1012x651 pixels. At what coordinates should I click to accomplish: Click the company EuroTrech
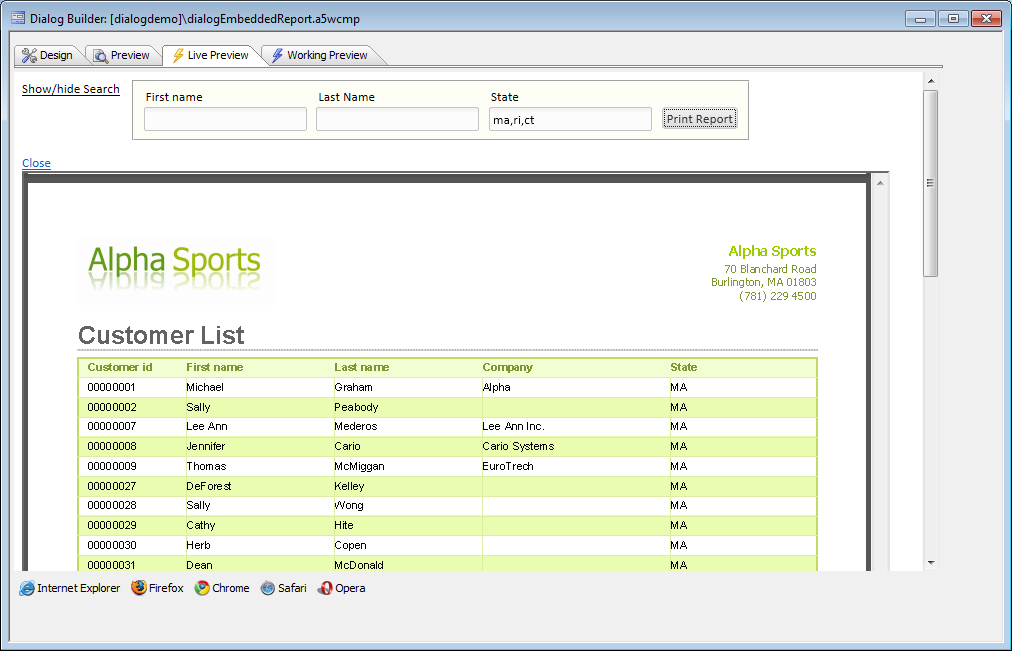coord(508,466)
